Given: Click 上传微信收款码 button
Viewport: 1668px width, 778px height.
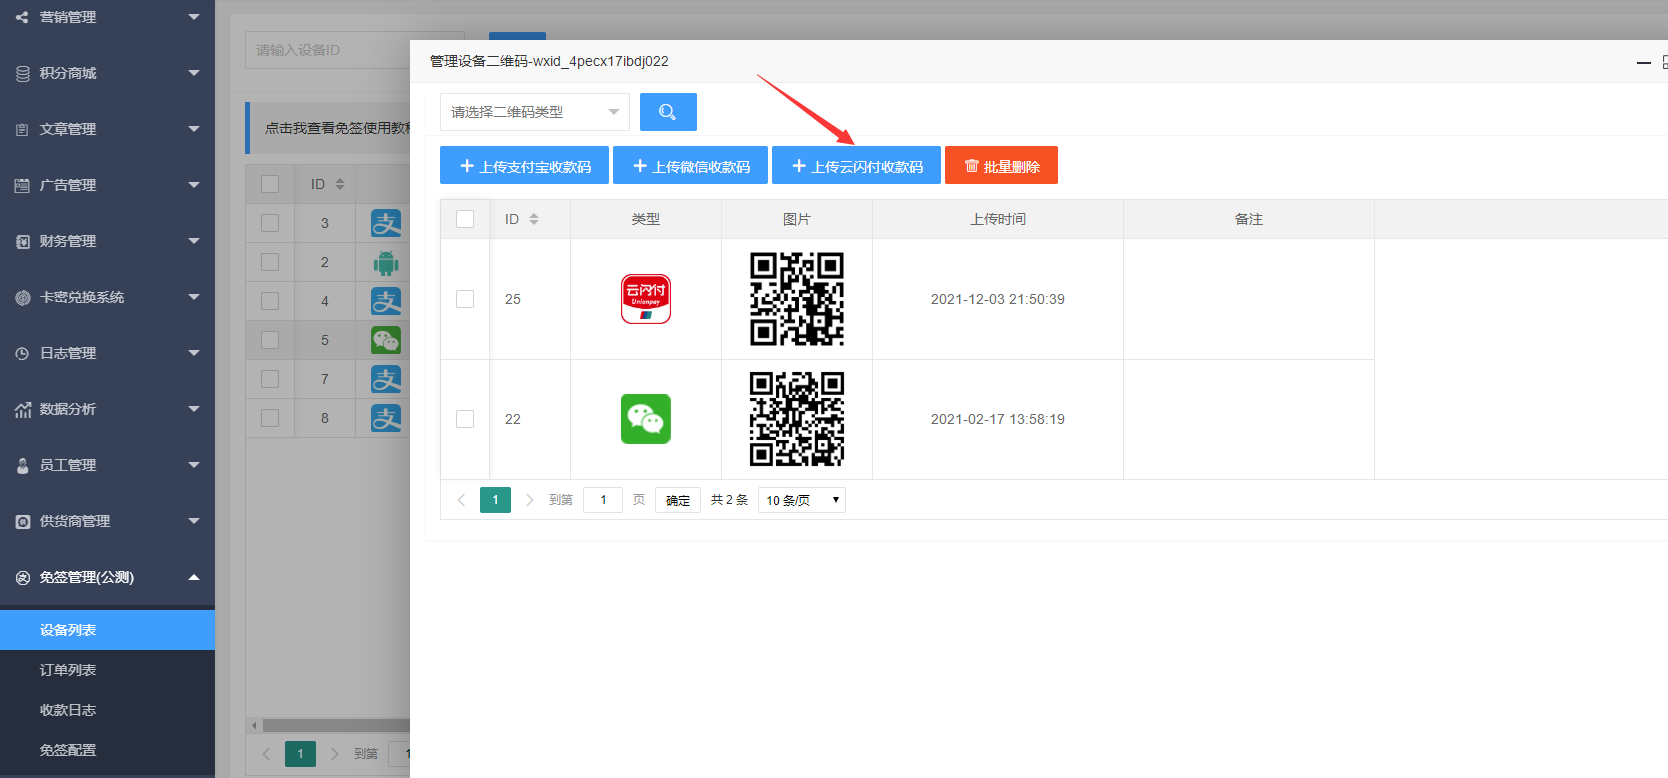Looking at the screenshot, I should point(690,166).
